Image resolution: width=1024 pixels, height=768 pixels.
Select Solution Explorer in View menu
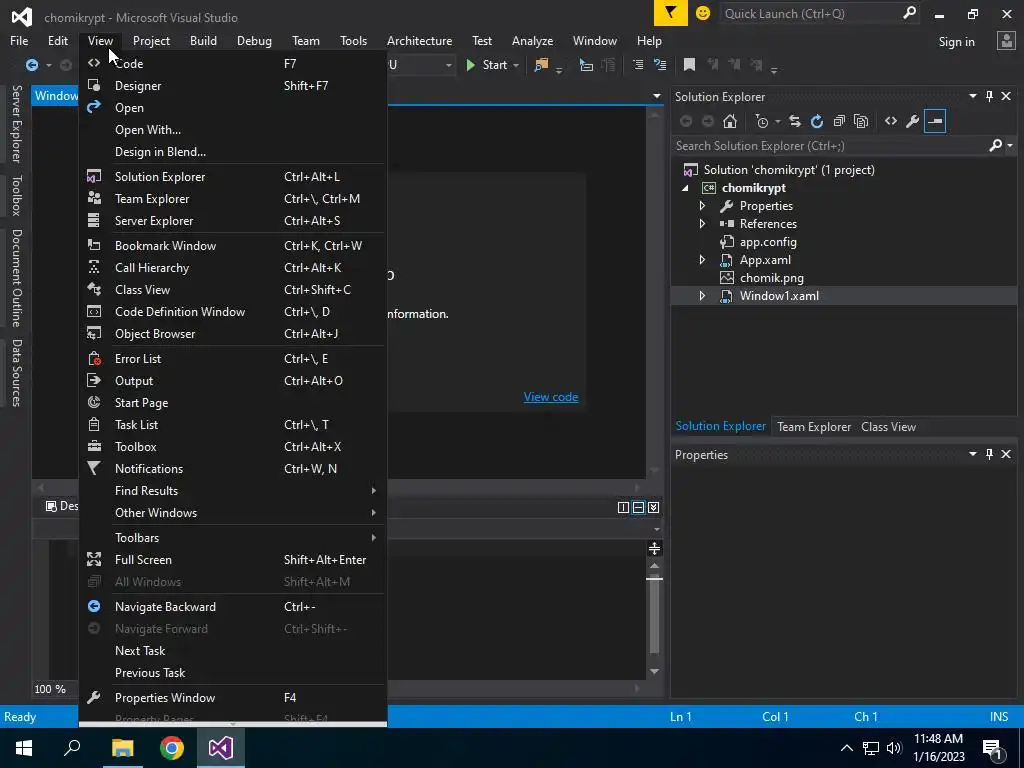[232, 177]
